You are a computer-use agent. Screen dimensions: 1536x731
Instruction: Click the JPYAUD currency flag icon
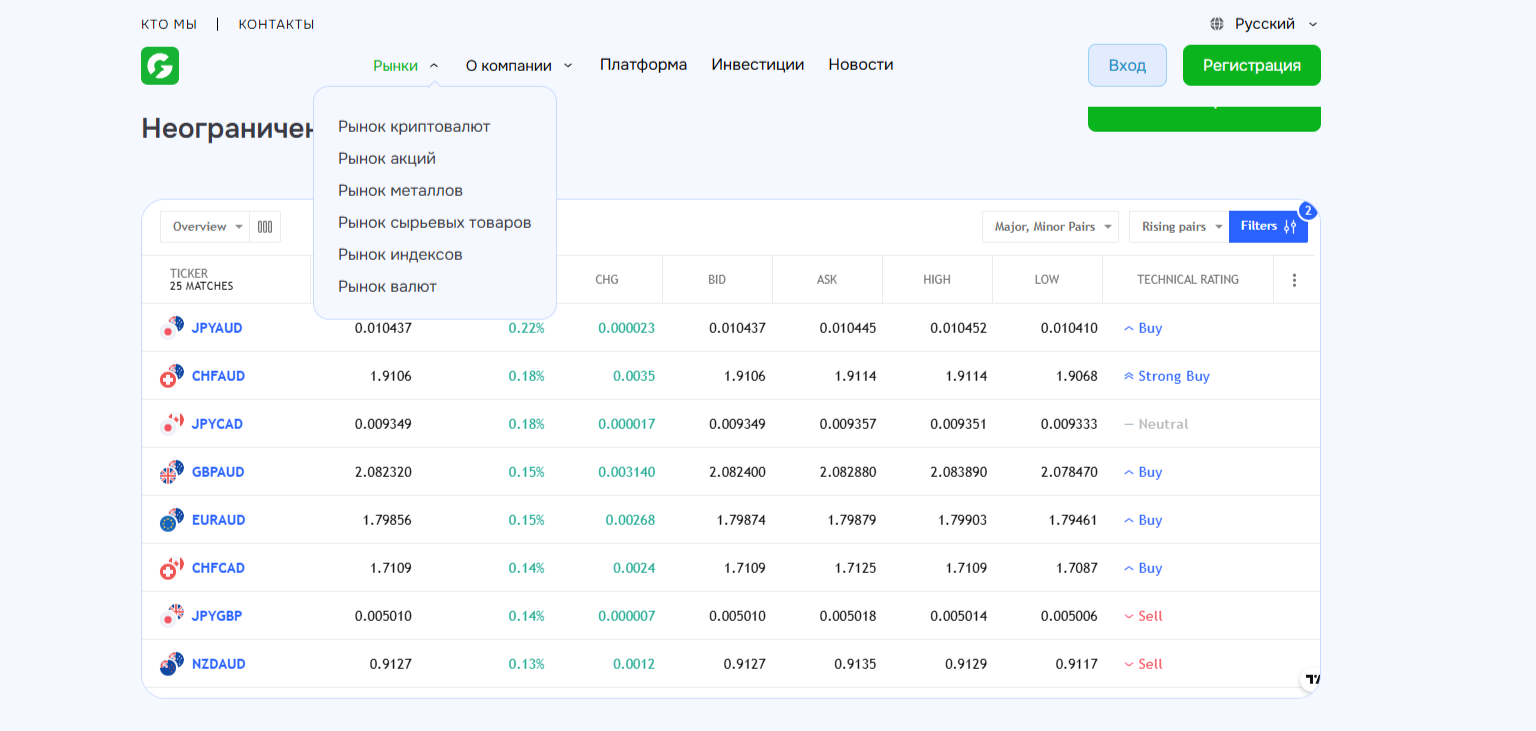(x=172, y=328)
